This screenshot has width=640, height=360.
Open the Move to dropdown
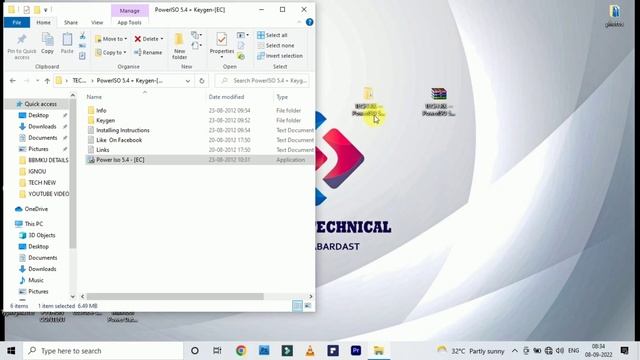(x=111, y=39)
